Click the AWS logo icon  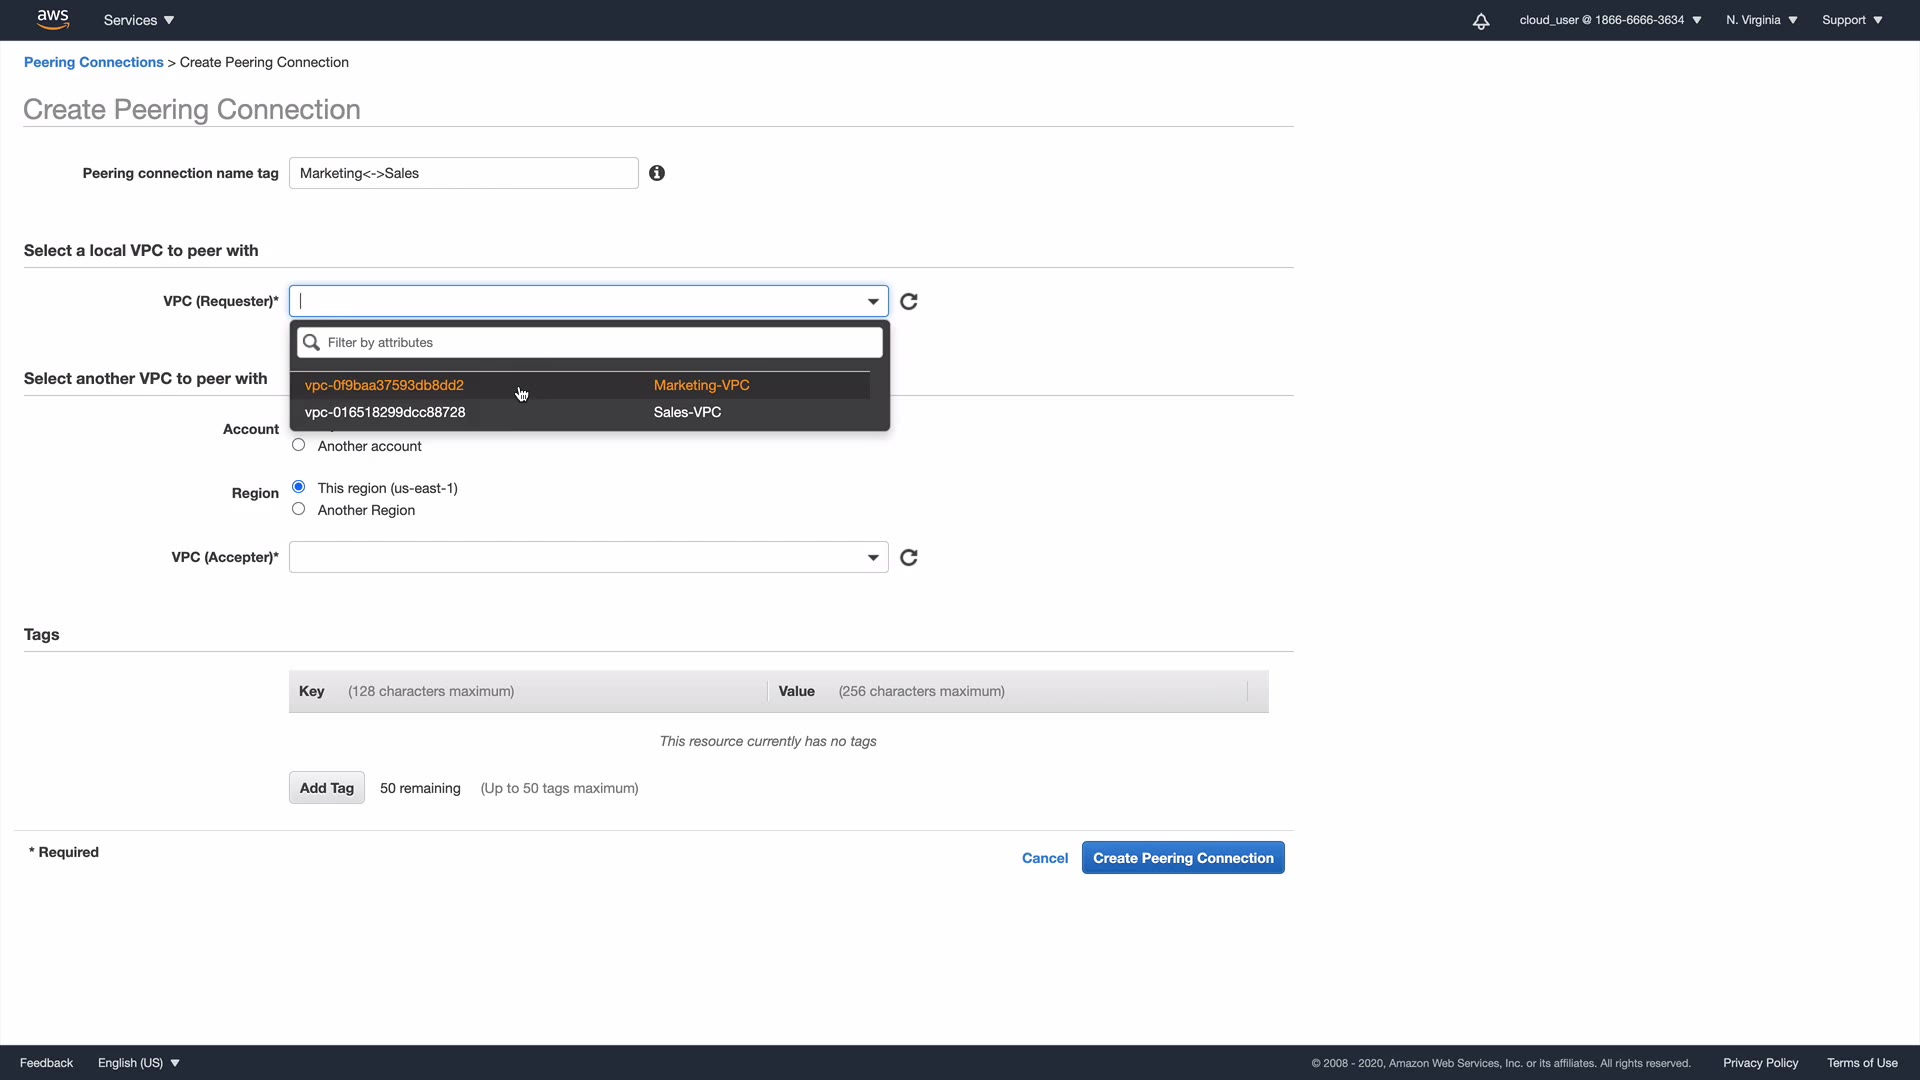[x=52, y=19]
